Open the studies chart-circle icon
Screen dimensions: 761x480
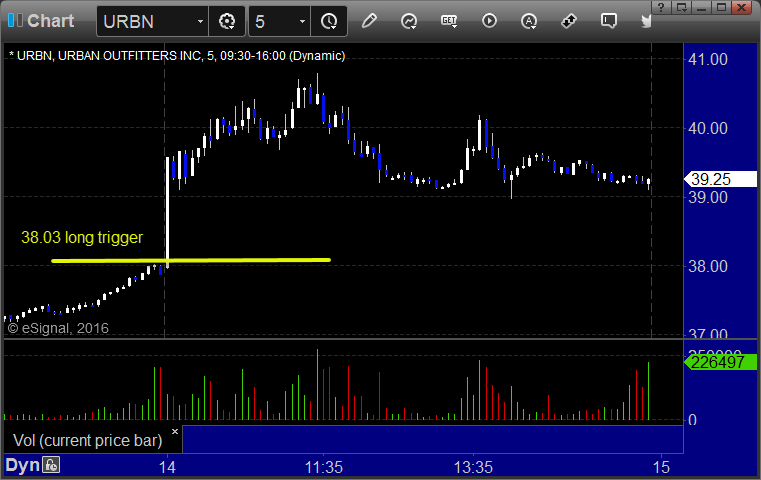click(x=409, y=21)
